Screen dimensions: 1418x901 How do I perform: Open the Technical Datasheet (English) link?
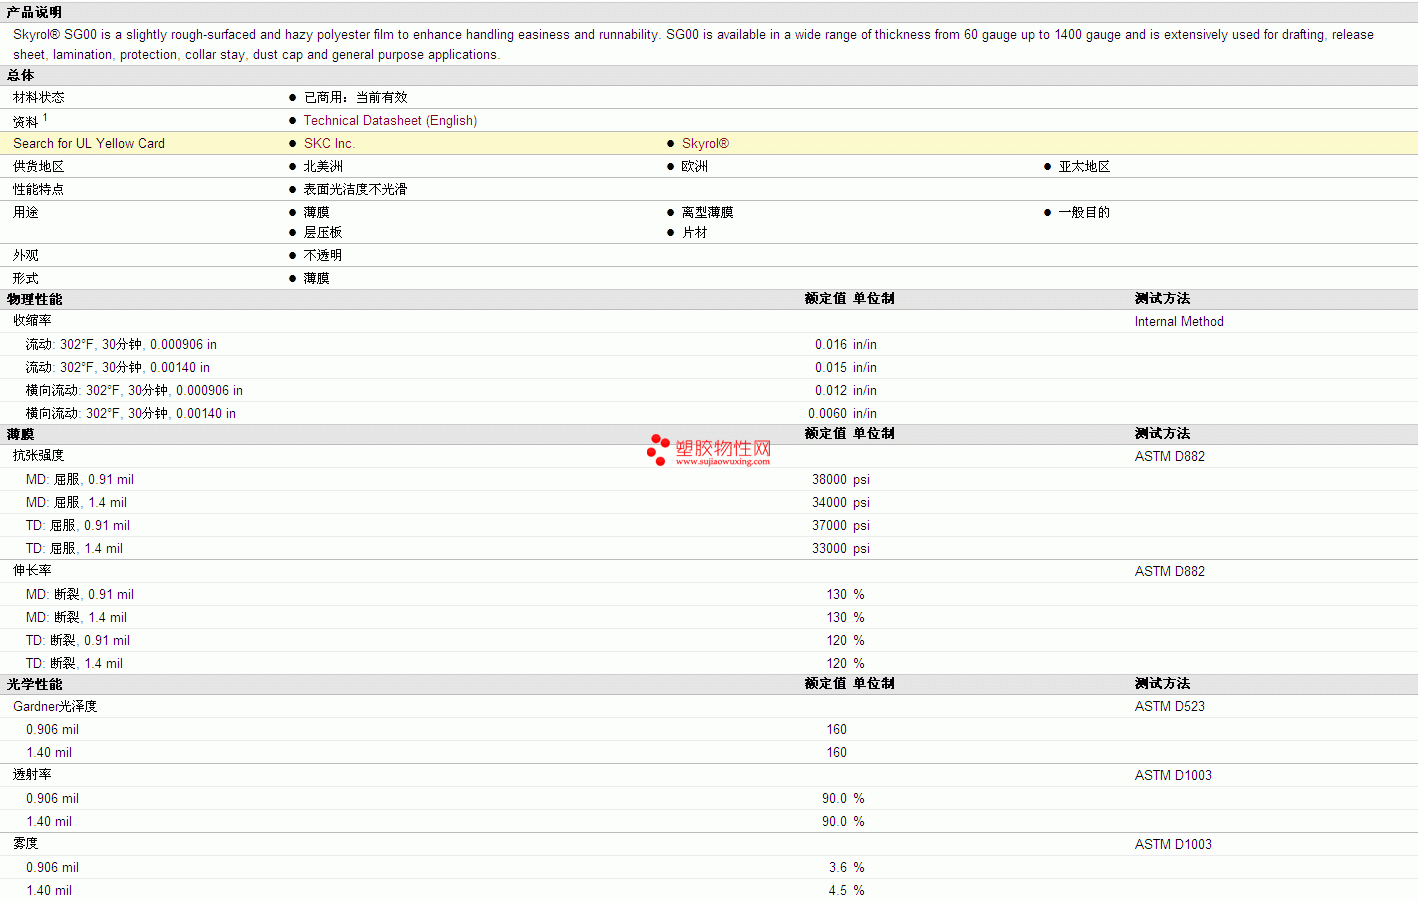coord(390,120)
